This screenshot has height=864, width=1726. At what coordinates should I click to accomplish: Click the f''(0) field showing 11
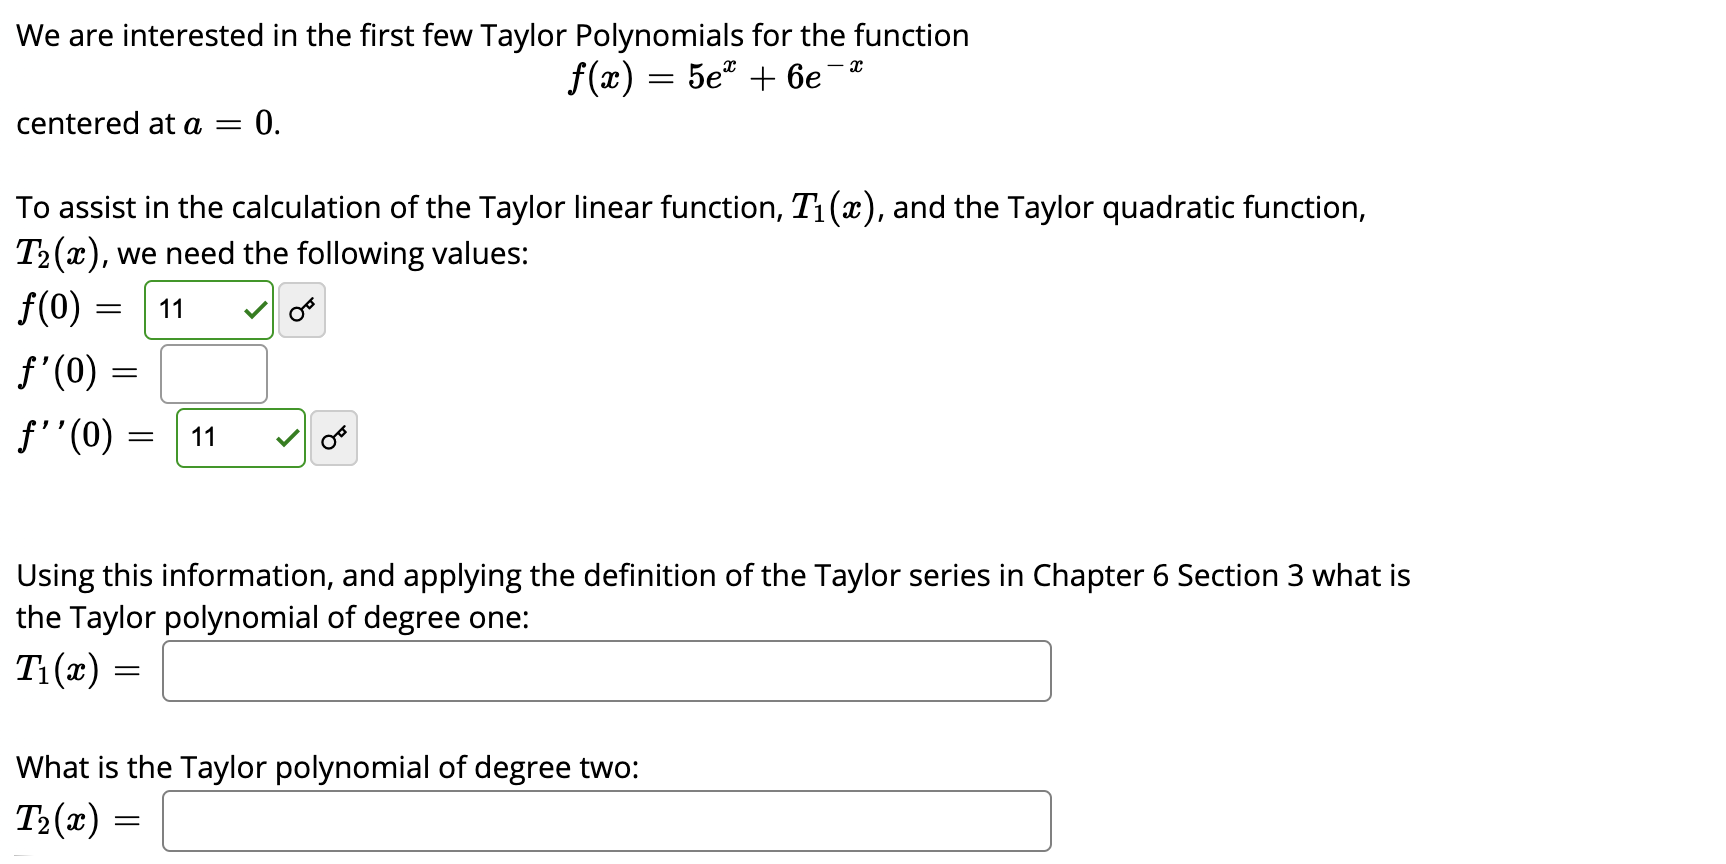220,438
